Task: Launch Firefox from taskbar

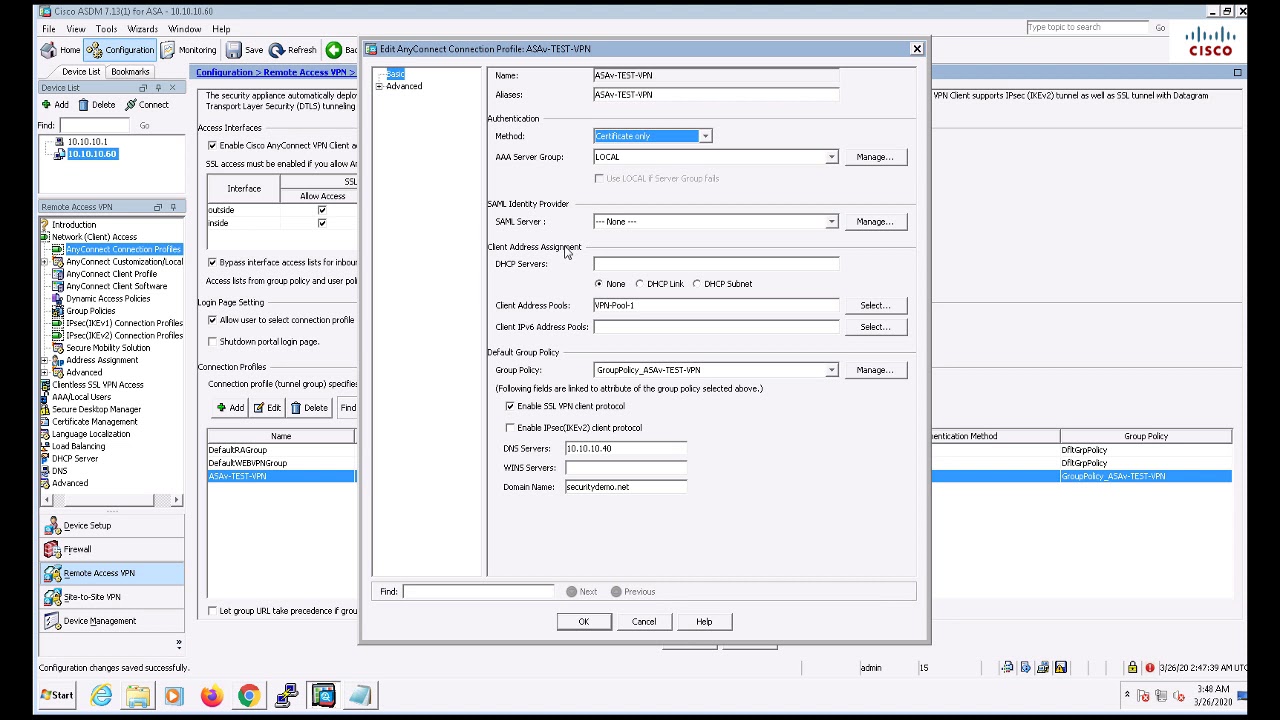Action: coord(211,695)
